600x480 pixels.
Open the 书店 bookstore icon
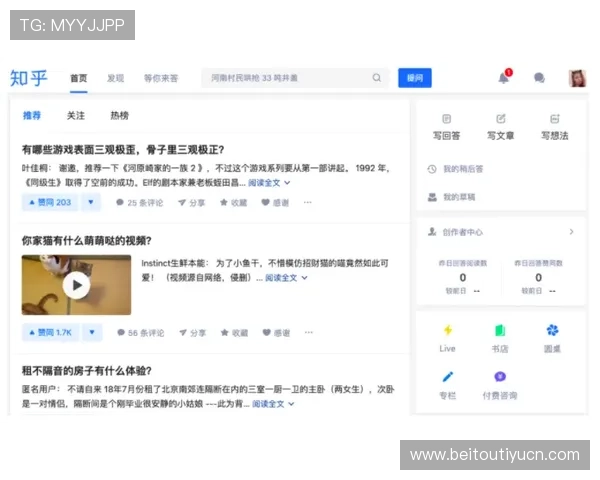click(x=500, y=330)
